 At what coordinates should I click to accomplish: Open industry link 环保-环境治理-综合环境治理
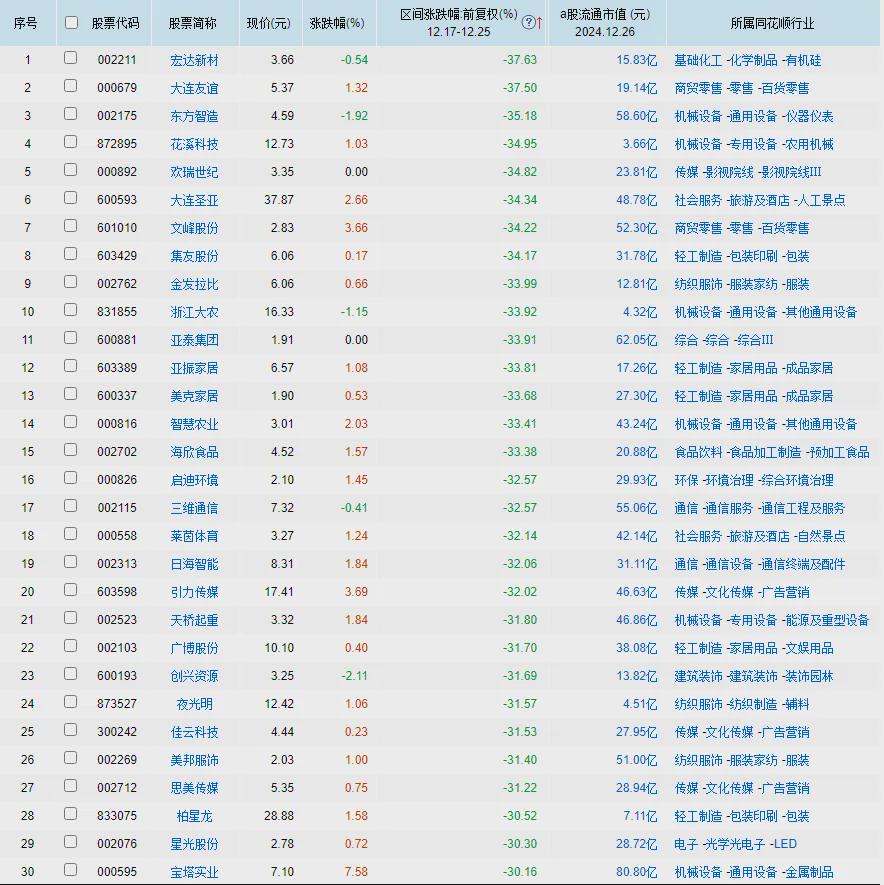tap(754, 480)
